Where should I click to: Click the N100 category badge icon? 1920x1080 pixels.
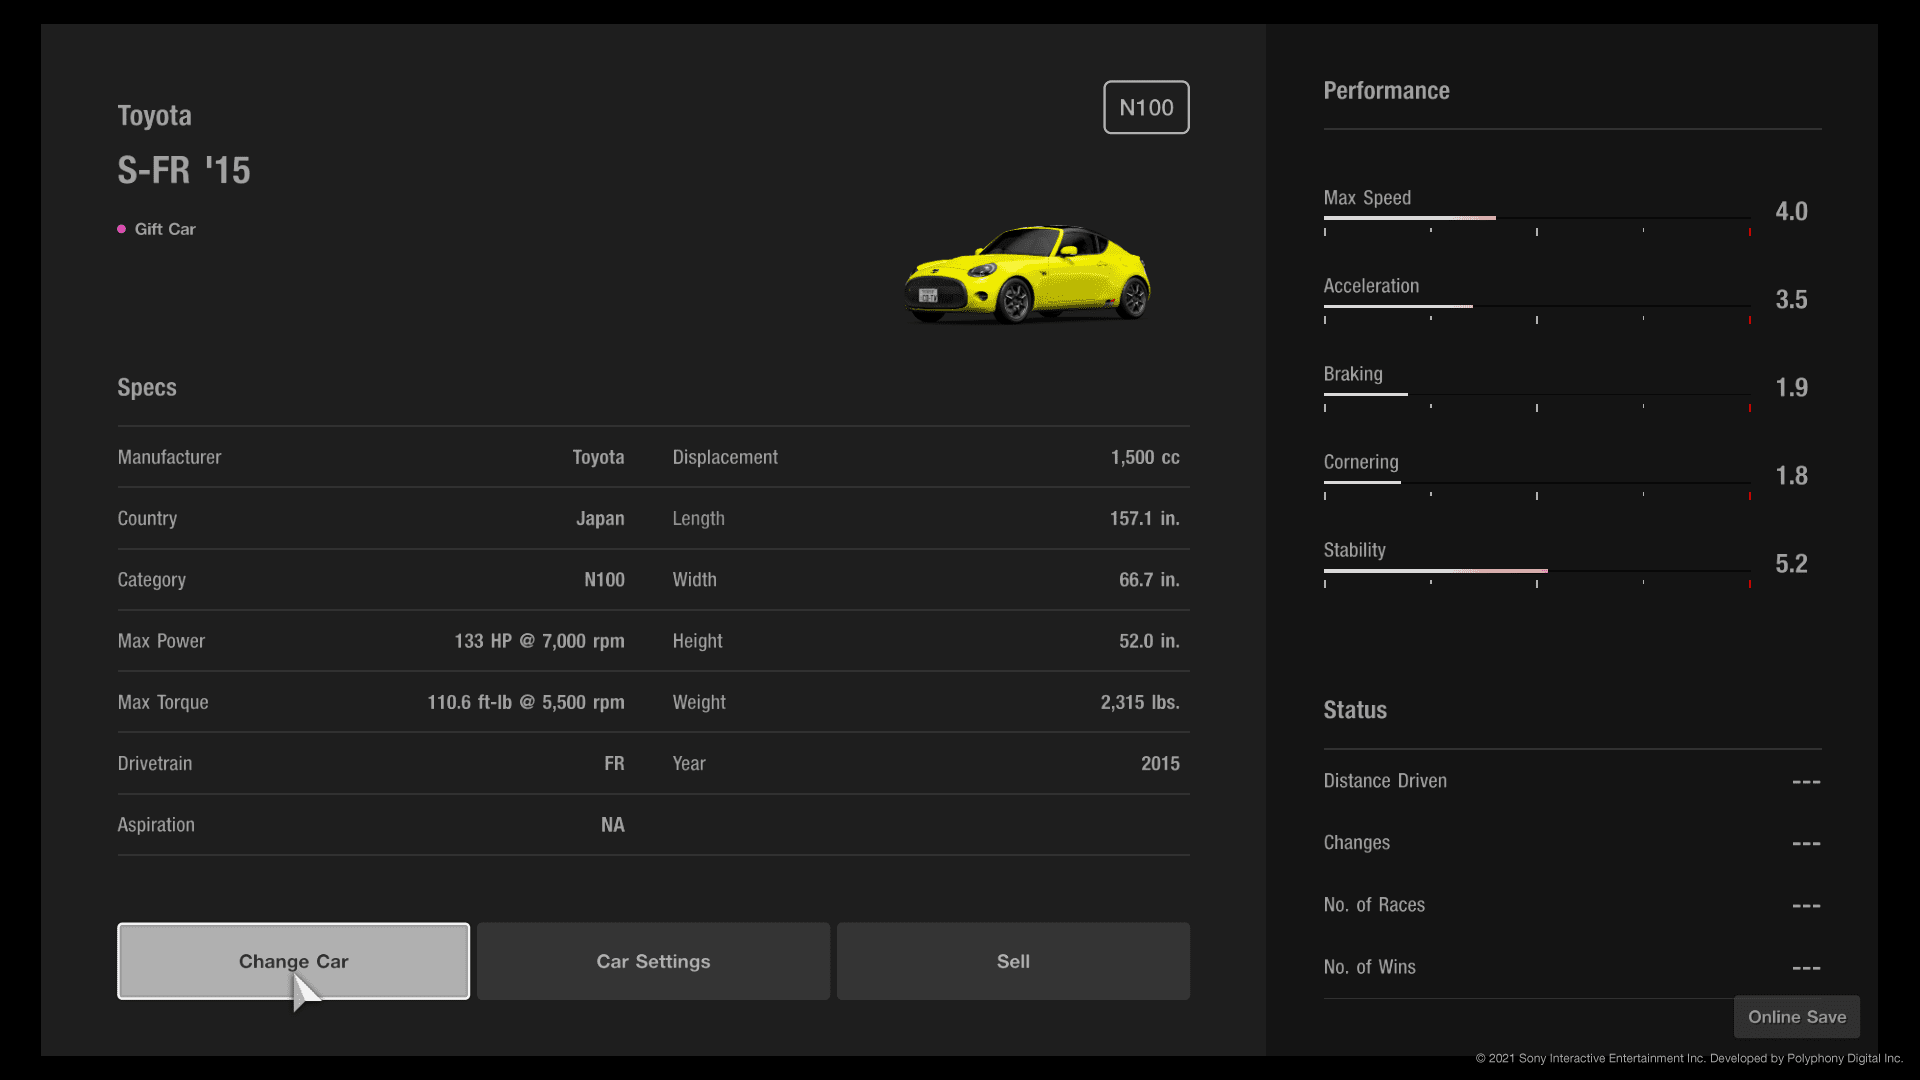(1145, 107)
